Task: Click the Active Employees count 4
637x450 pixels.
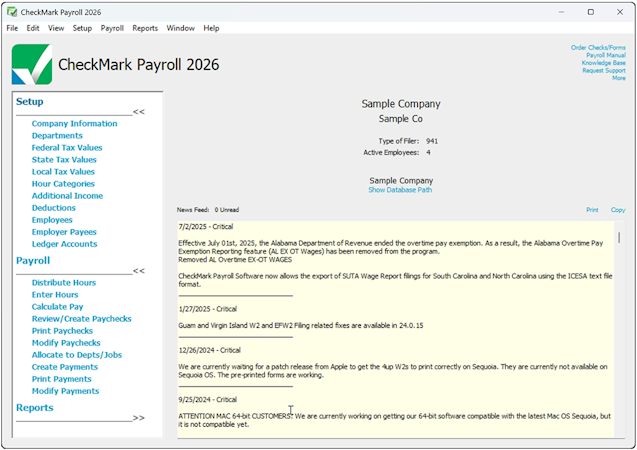Action: click(x=428, y=153)
